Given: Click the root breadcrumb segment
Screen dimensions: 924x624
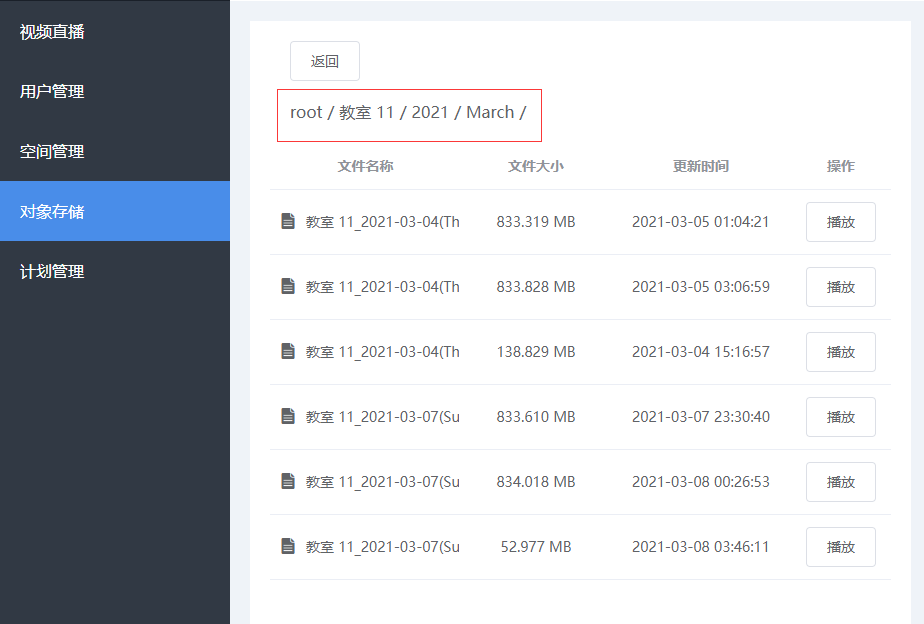Looking at the screenshot, I should point(306,113).
